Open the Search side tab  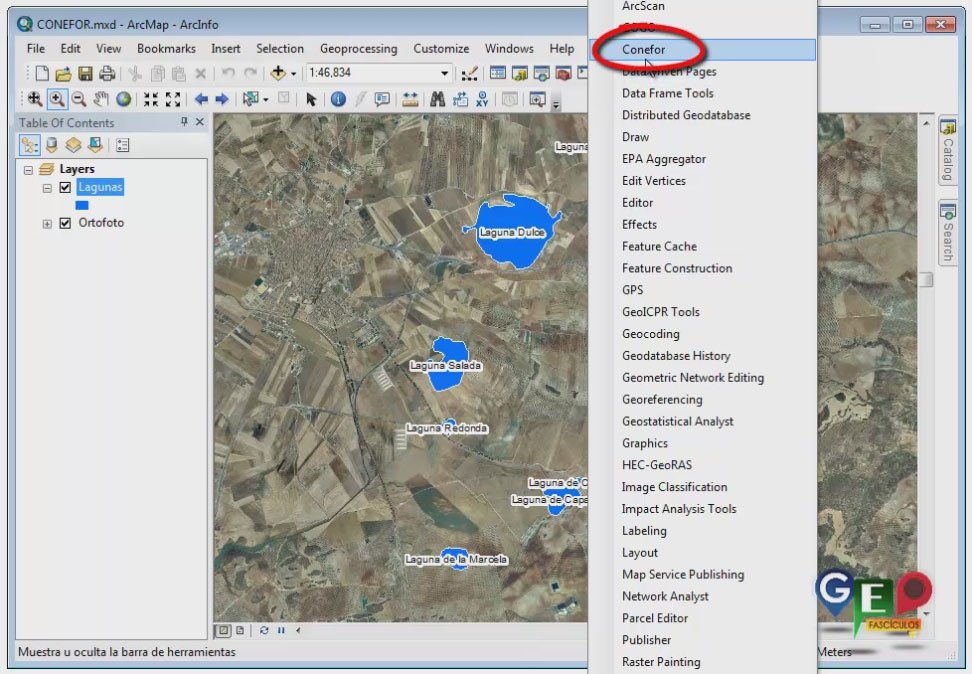tap(947, 233)
